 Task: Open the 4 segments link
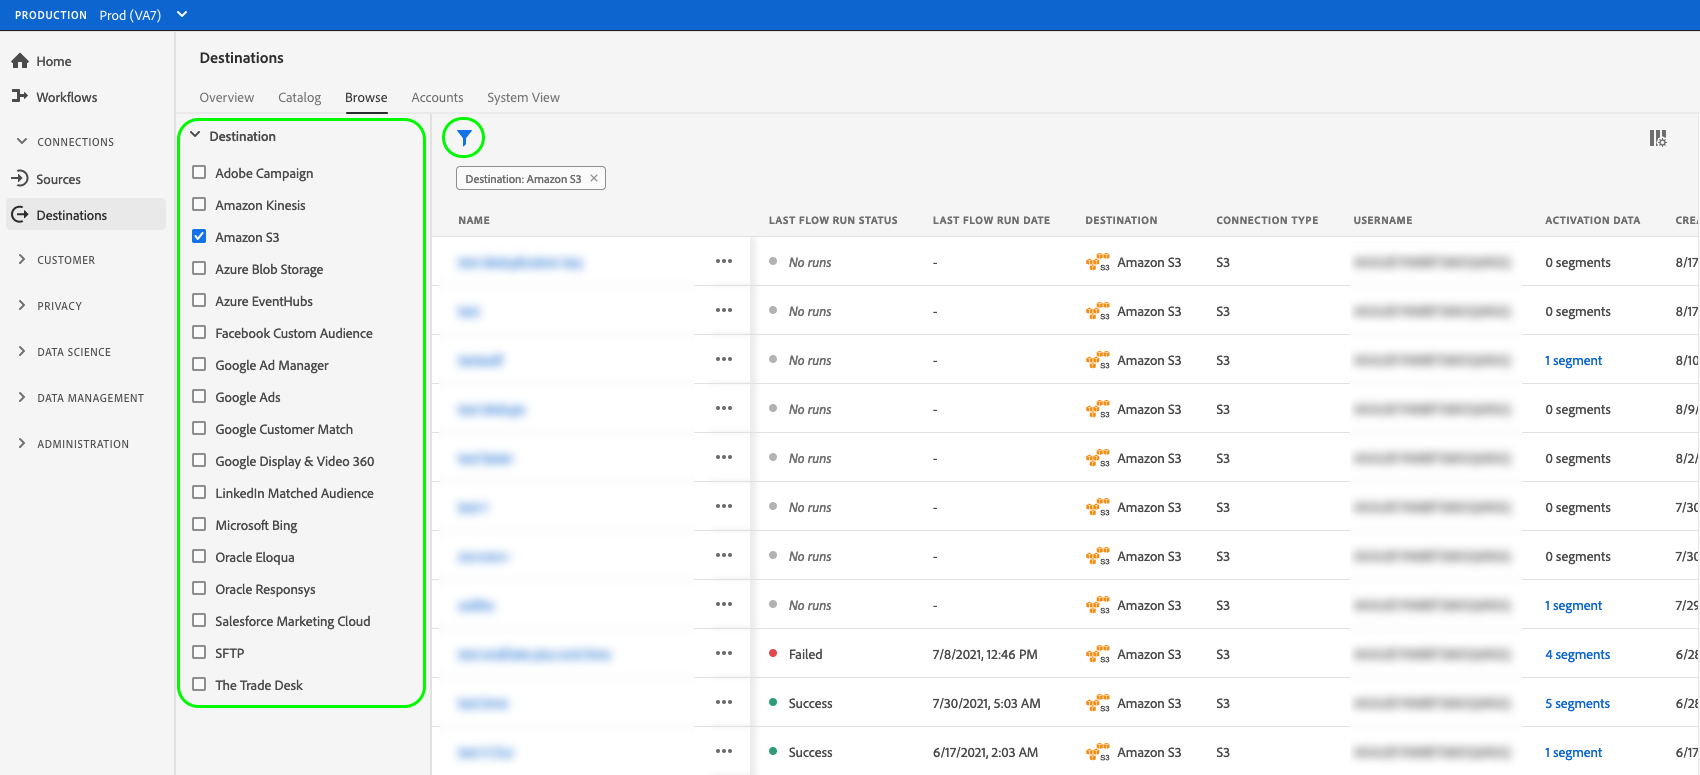1577,654
